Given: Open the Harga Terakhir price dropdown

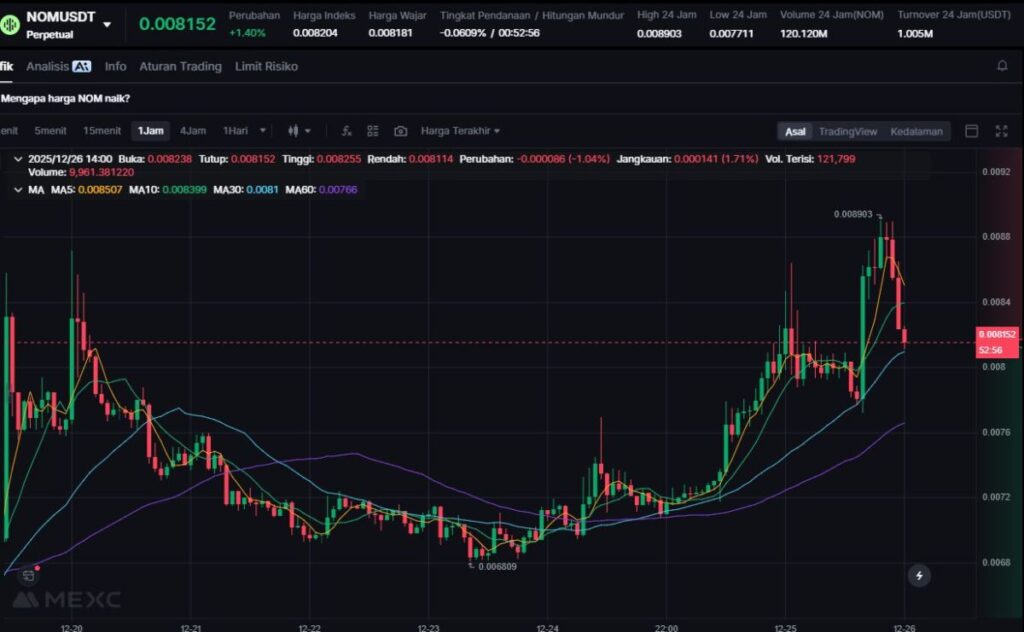Looking at the screenshot, I should click(x=460, y=131).
